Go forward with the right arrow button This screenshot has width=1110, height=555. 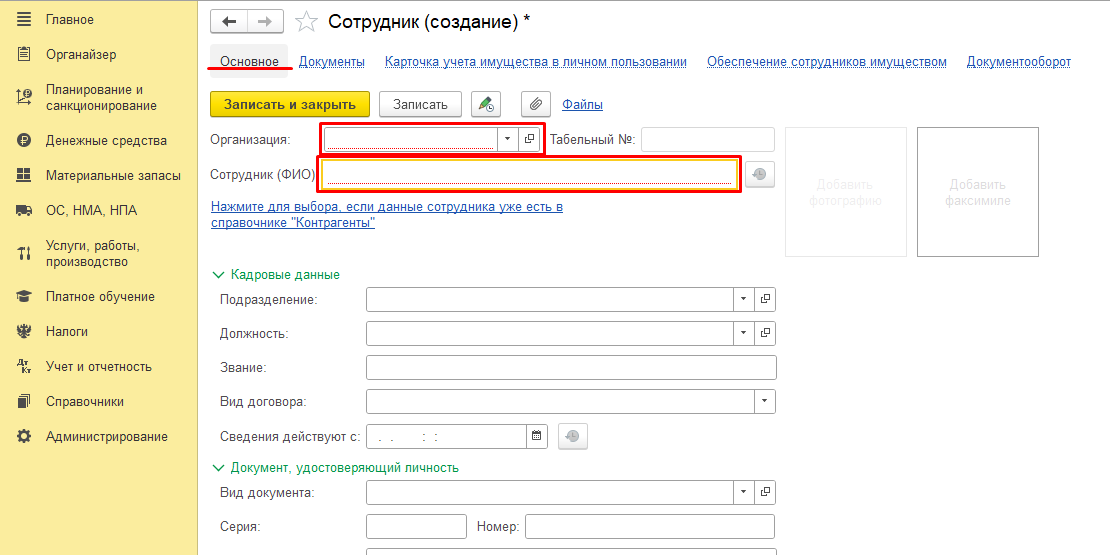(265, 22)
